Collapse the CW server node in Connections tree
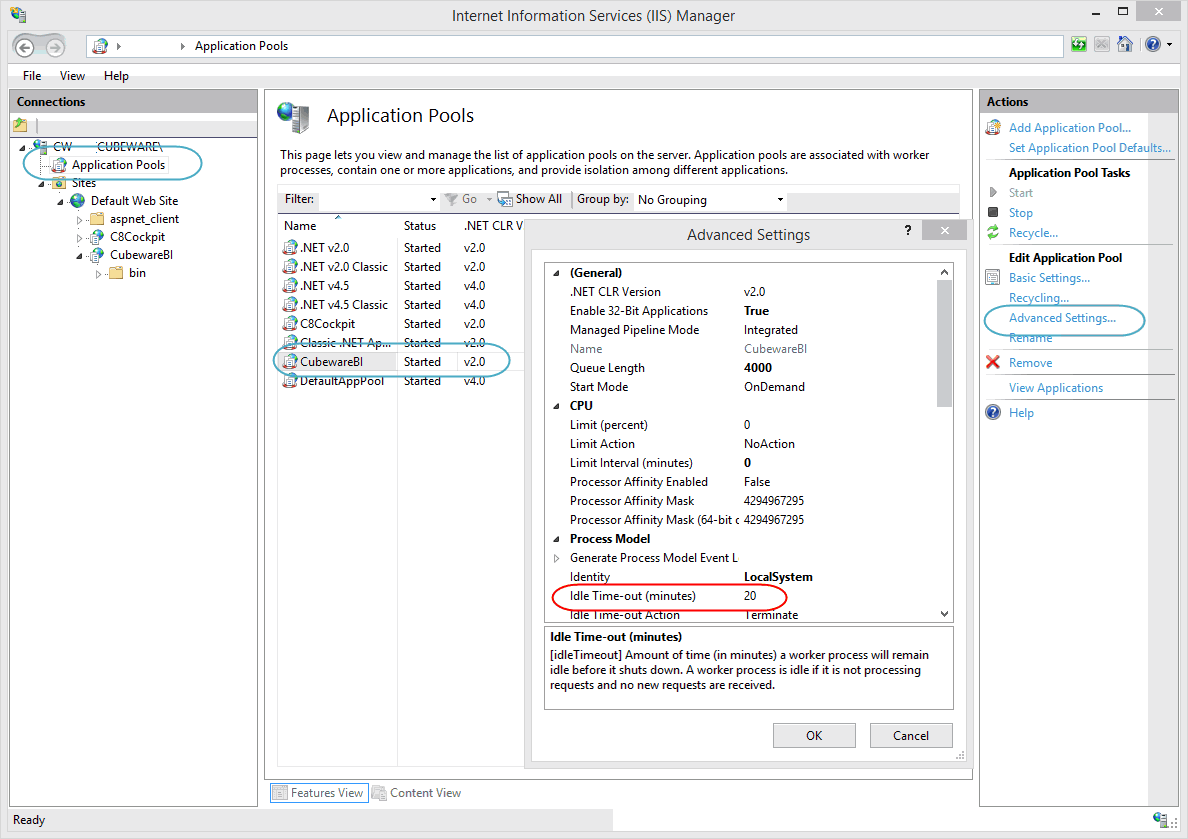This screenshot has height=839, width=1188. 22,147
